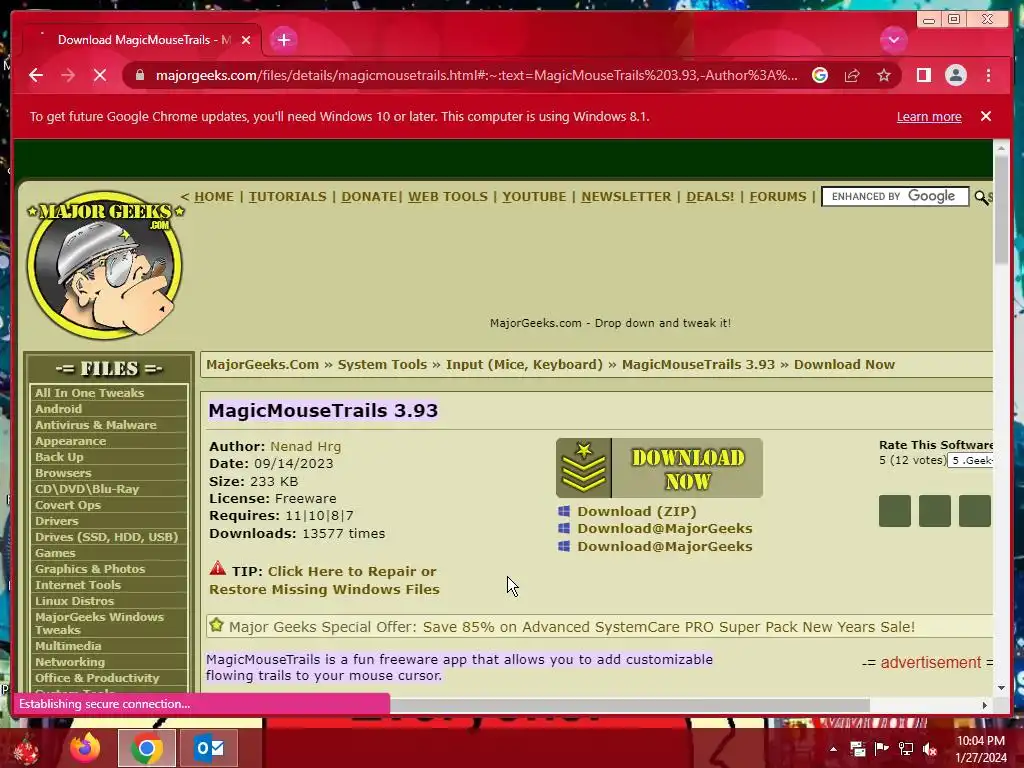This screenshot has width=1024, height=768.
Task: Share this page via the share icon
Action: 852,75
